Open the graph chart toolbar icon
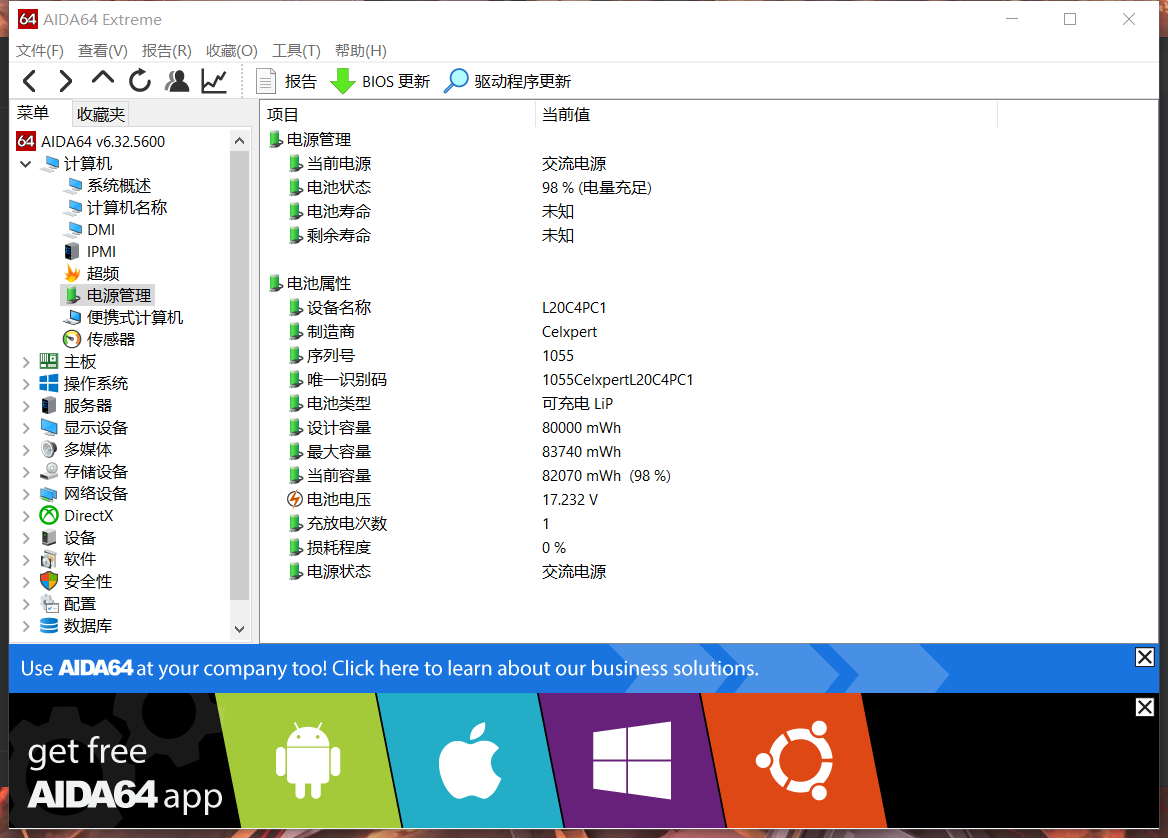This screenshot has height=838, width=1168. point(215,80)
